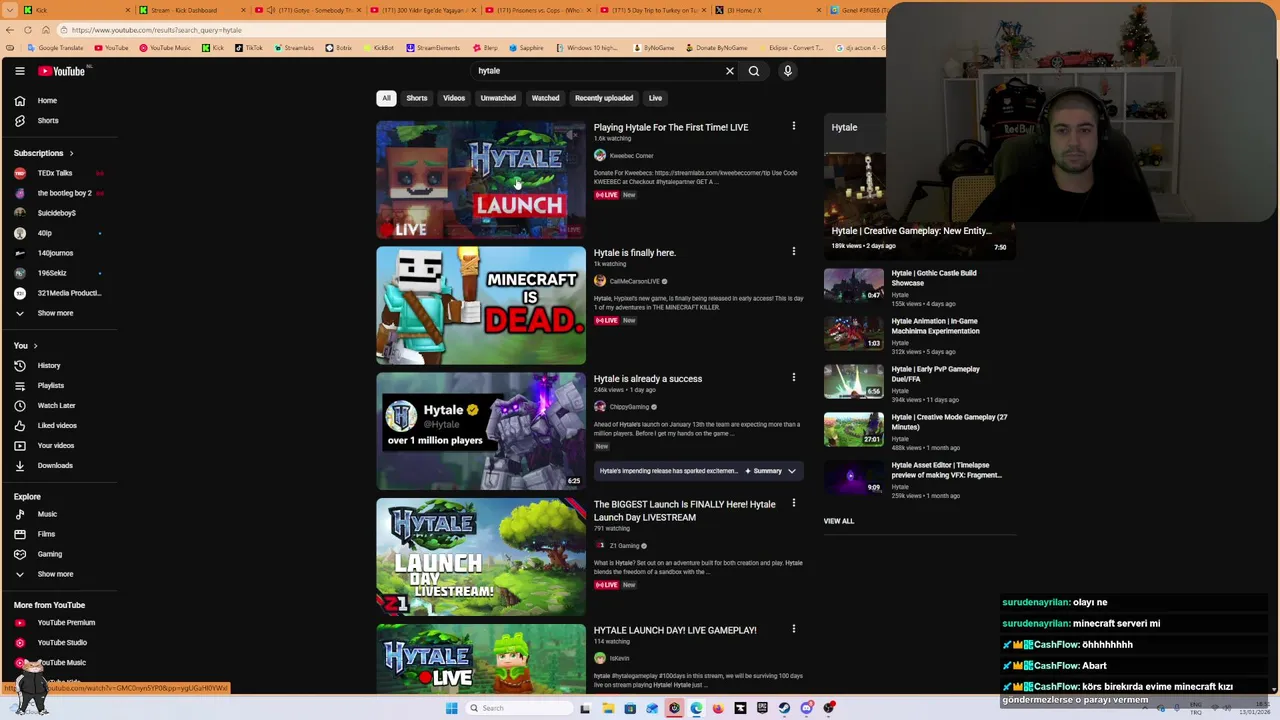Select Recently uploaded filter chip

[x=604, y=98]
